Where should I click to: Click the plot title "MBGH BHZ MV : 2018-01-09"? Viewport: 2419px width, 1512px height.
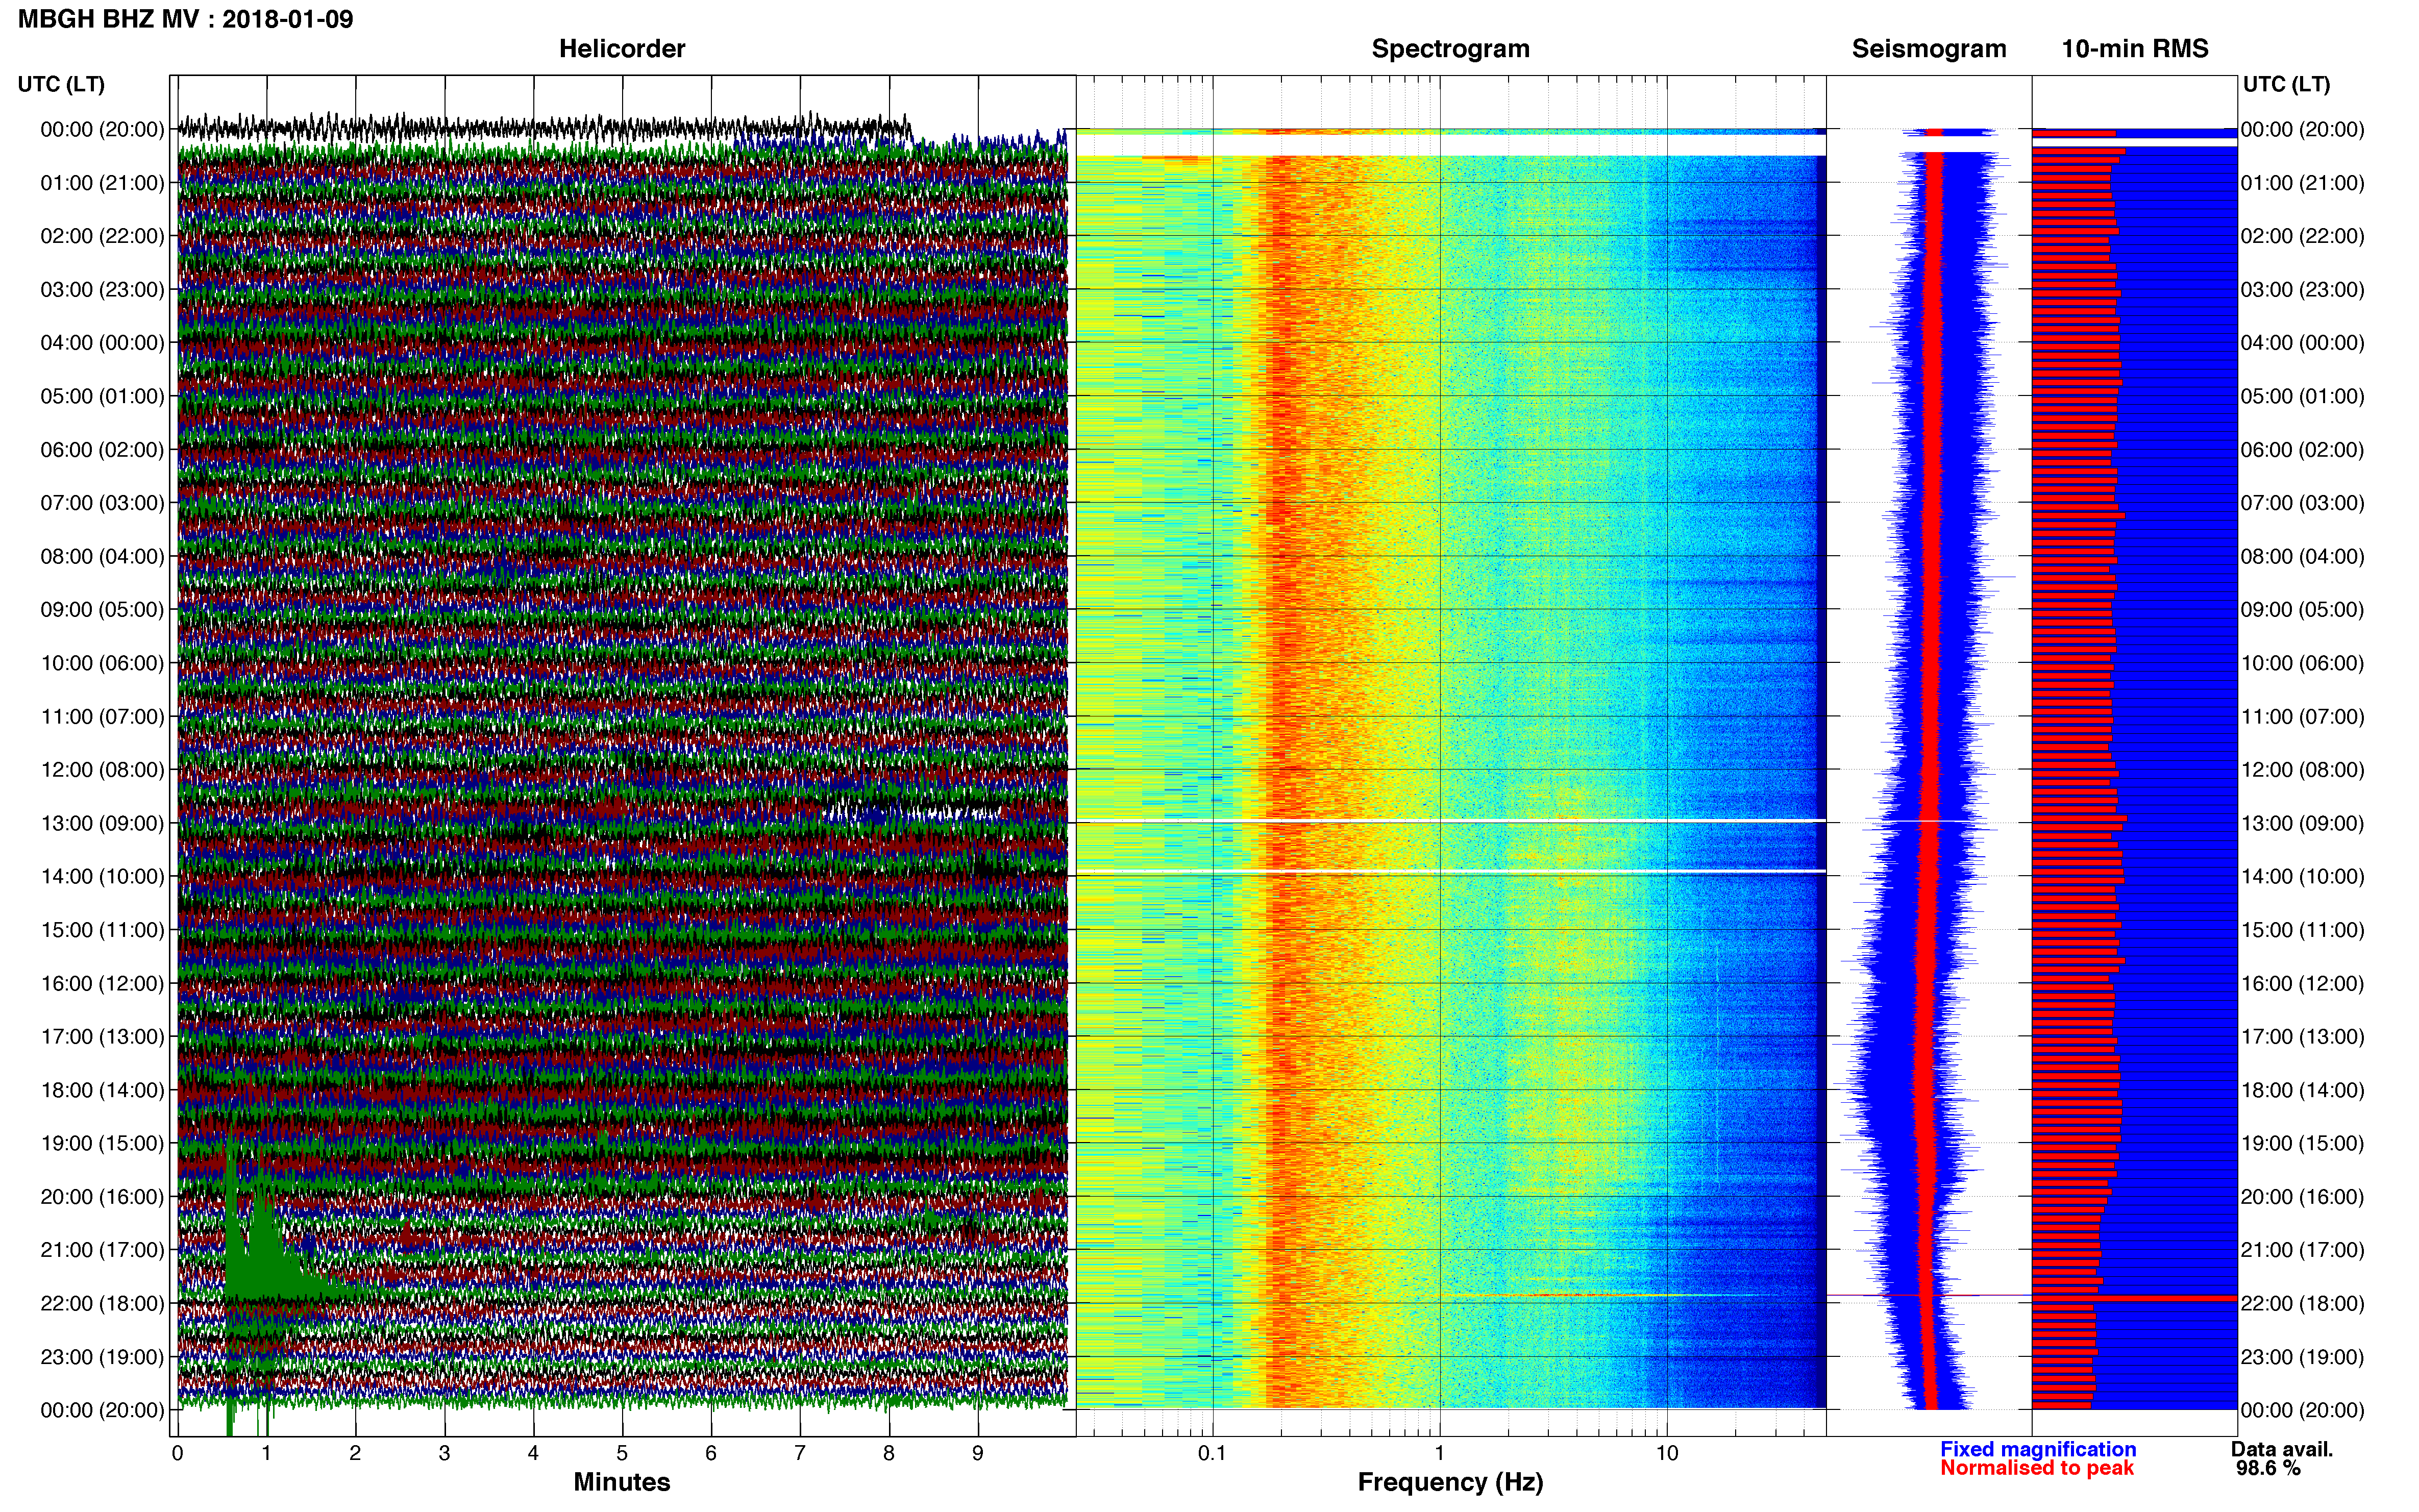click(x=185, y=19)
